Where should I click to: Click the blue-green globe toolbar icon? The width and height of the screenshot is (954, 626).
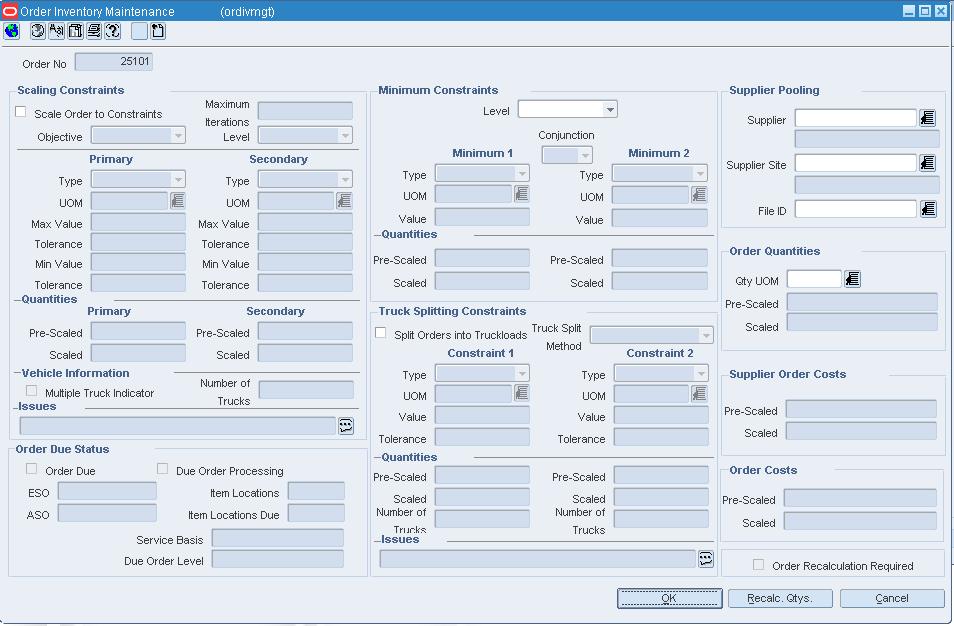point(12,31)
